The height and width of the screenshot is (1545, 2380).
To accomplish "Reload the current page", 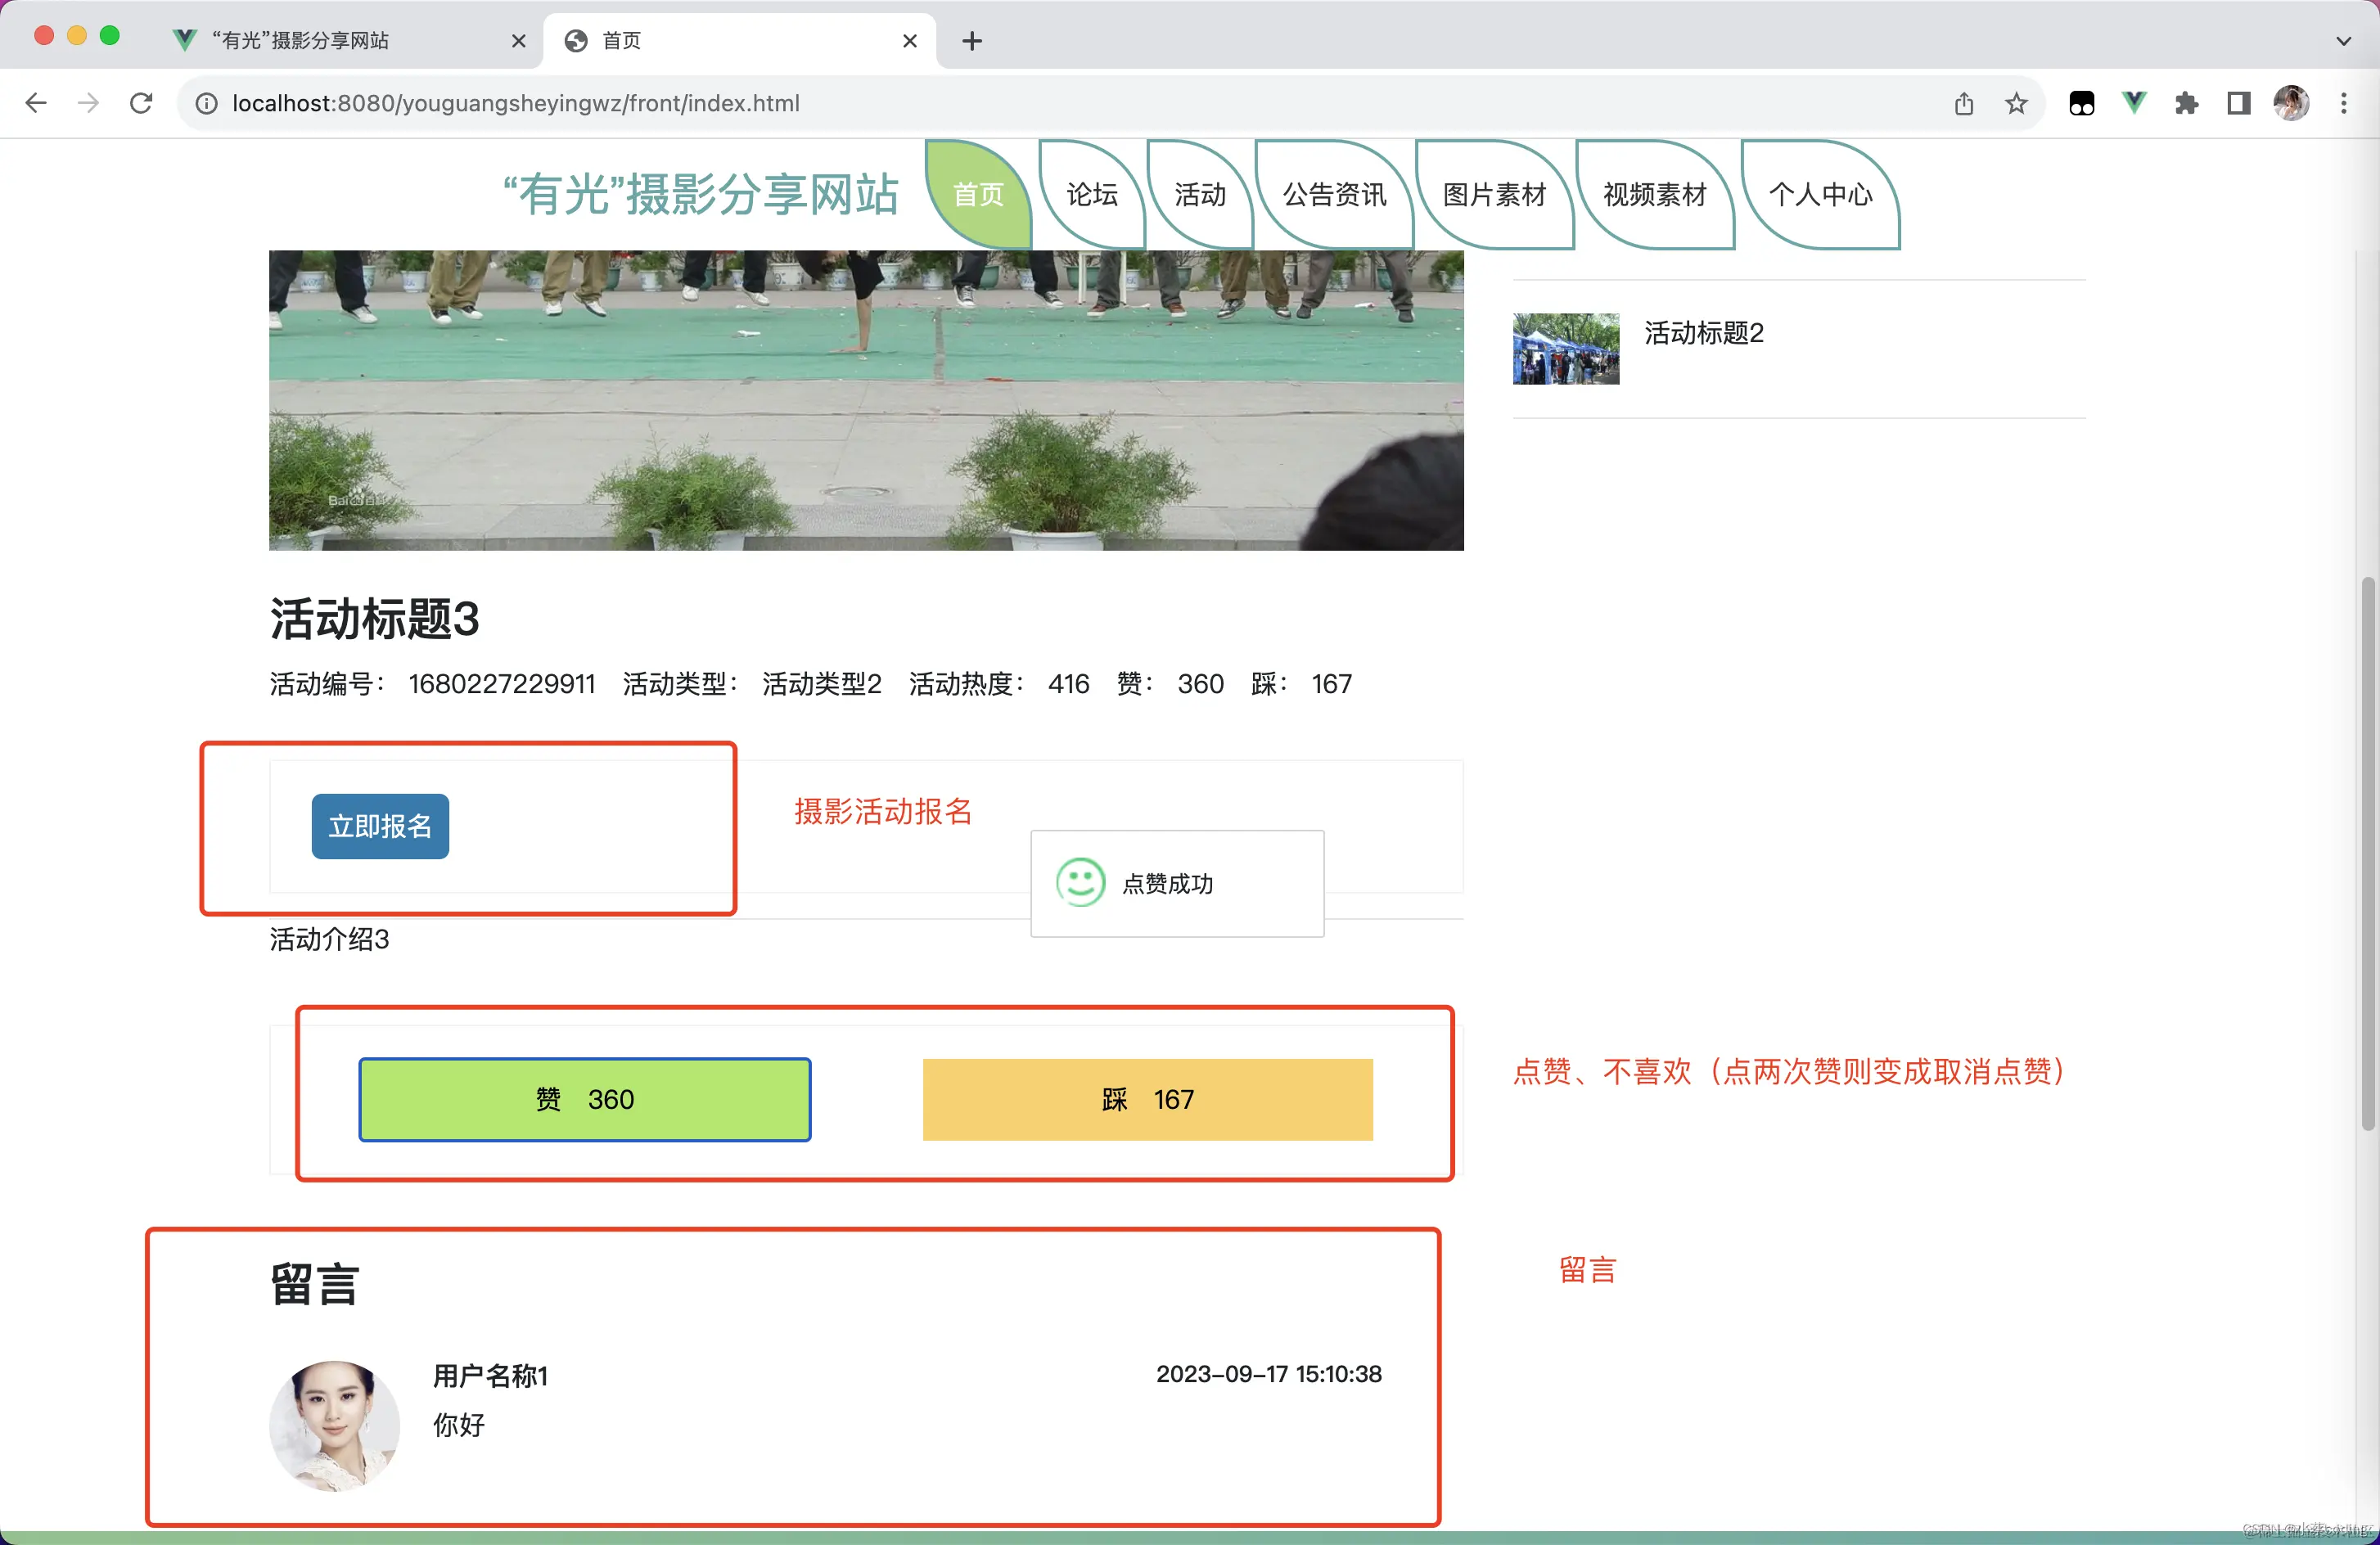I will pyautogui.click(x=141, y=102).
